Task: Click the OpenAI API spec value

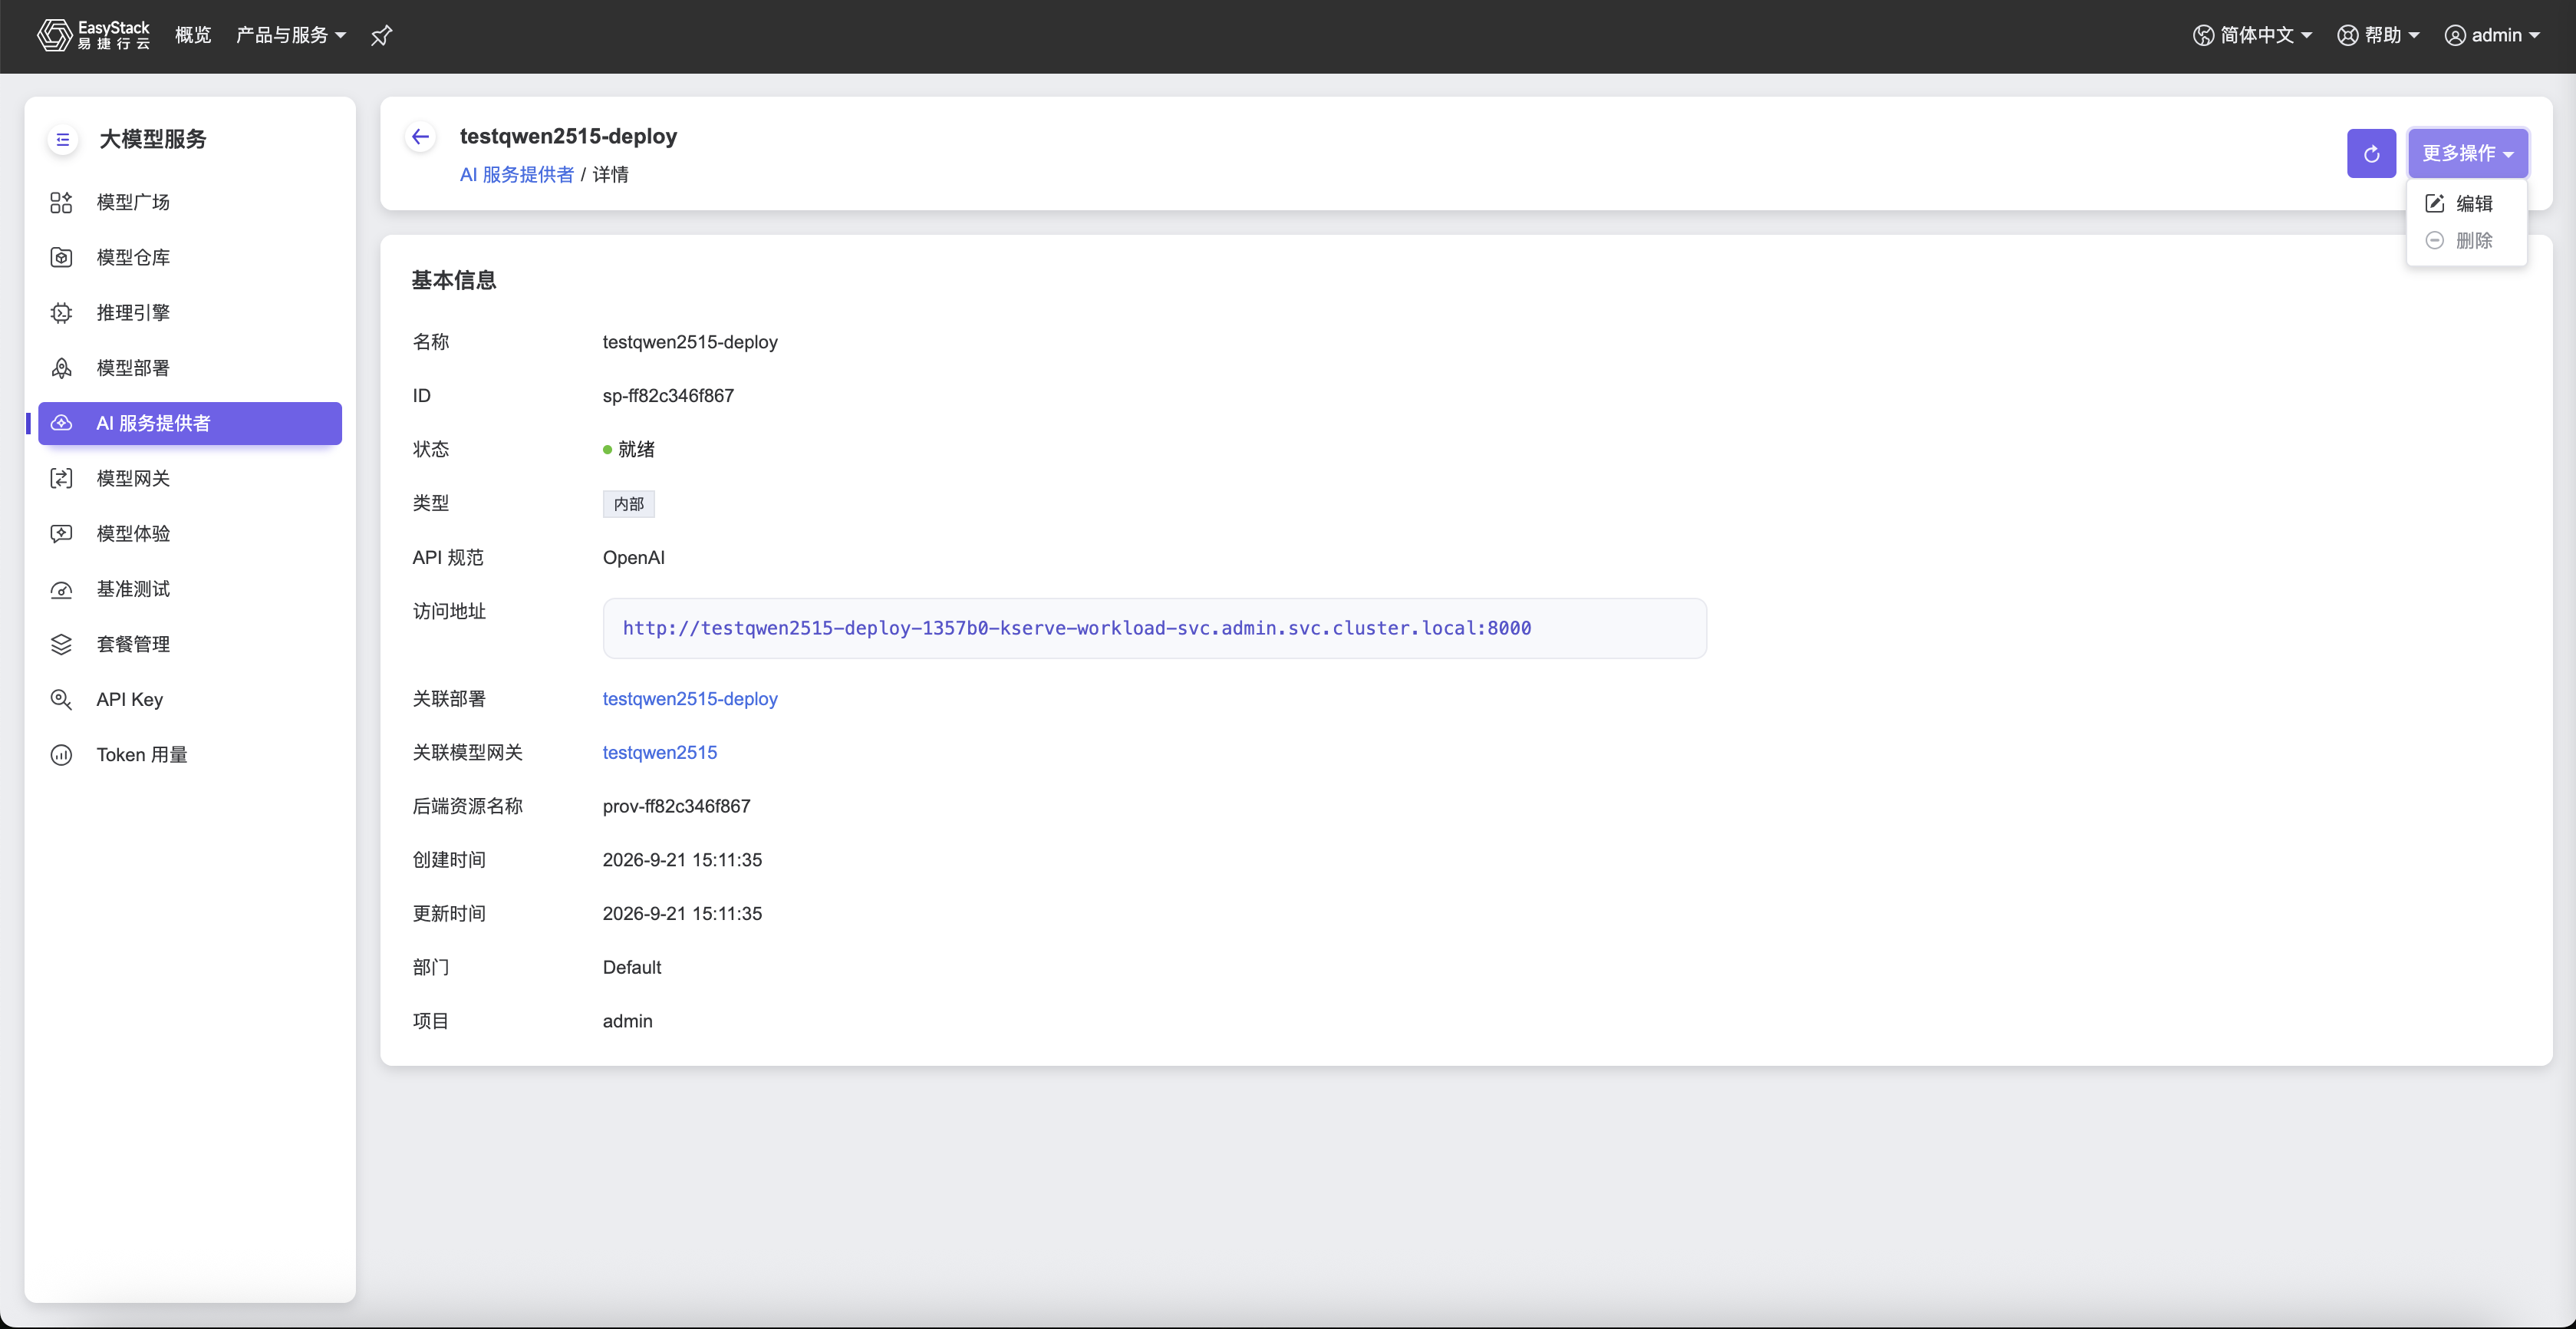Action: pos(633,557)
